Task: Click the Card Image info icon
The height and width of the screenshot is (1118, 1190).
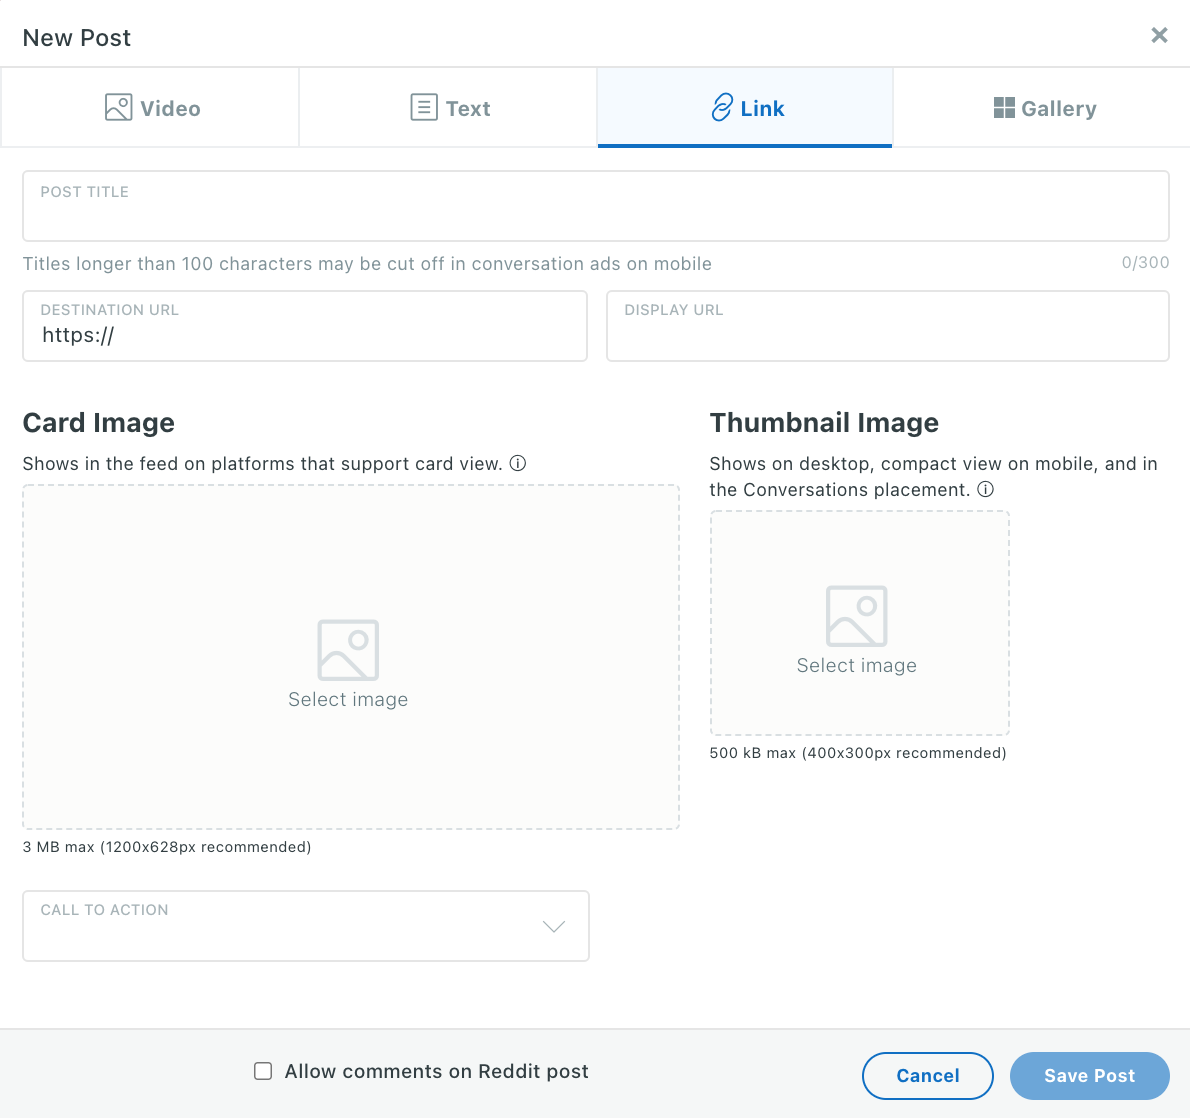Action: (518, 463)
